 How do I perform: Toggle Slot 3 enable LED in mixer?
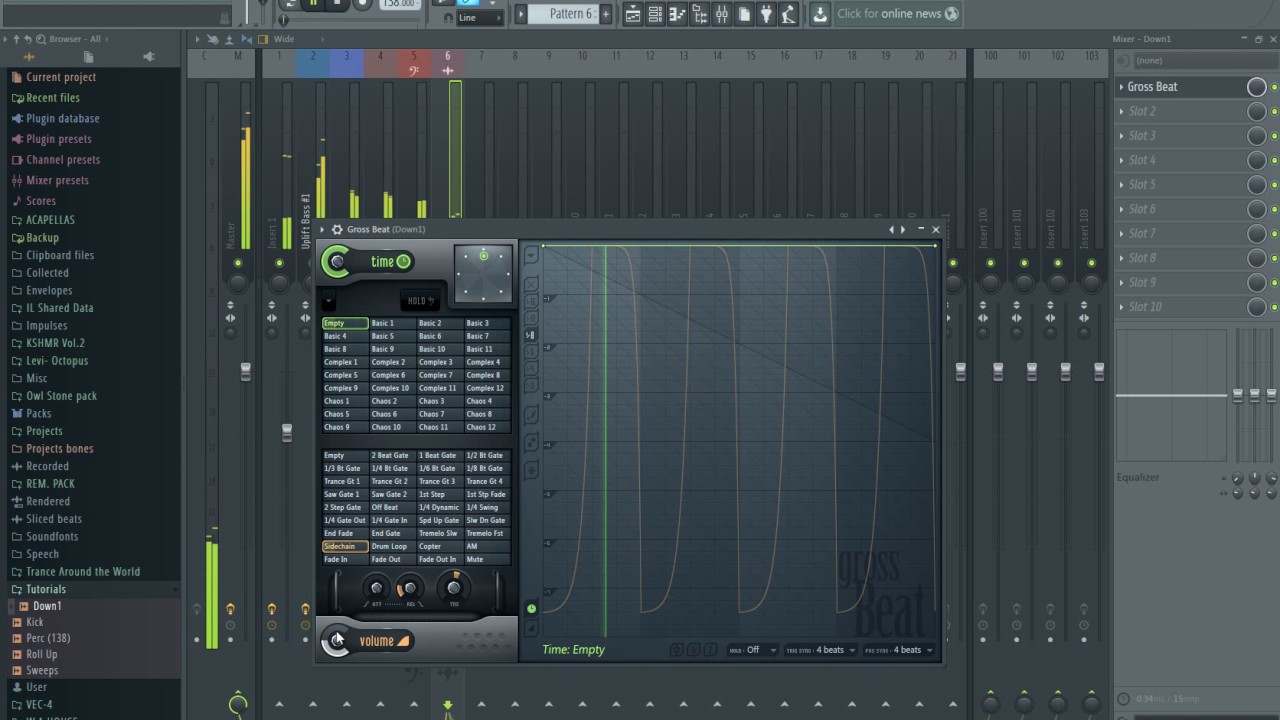pos(1274,136)
